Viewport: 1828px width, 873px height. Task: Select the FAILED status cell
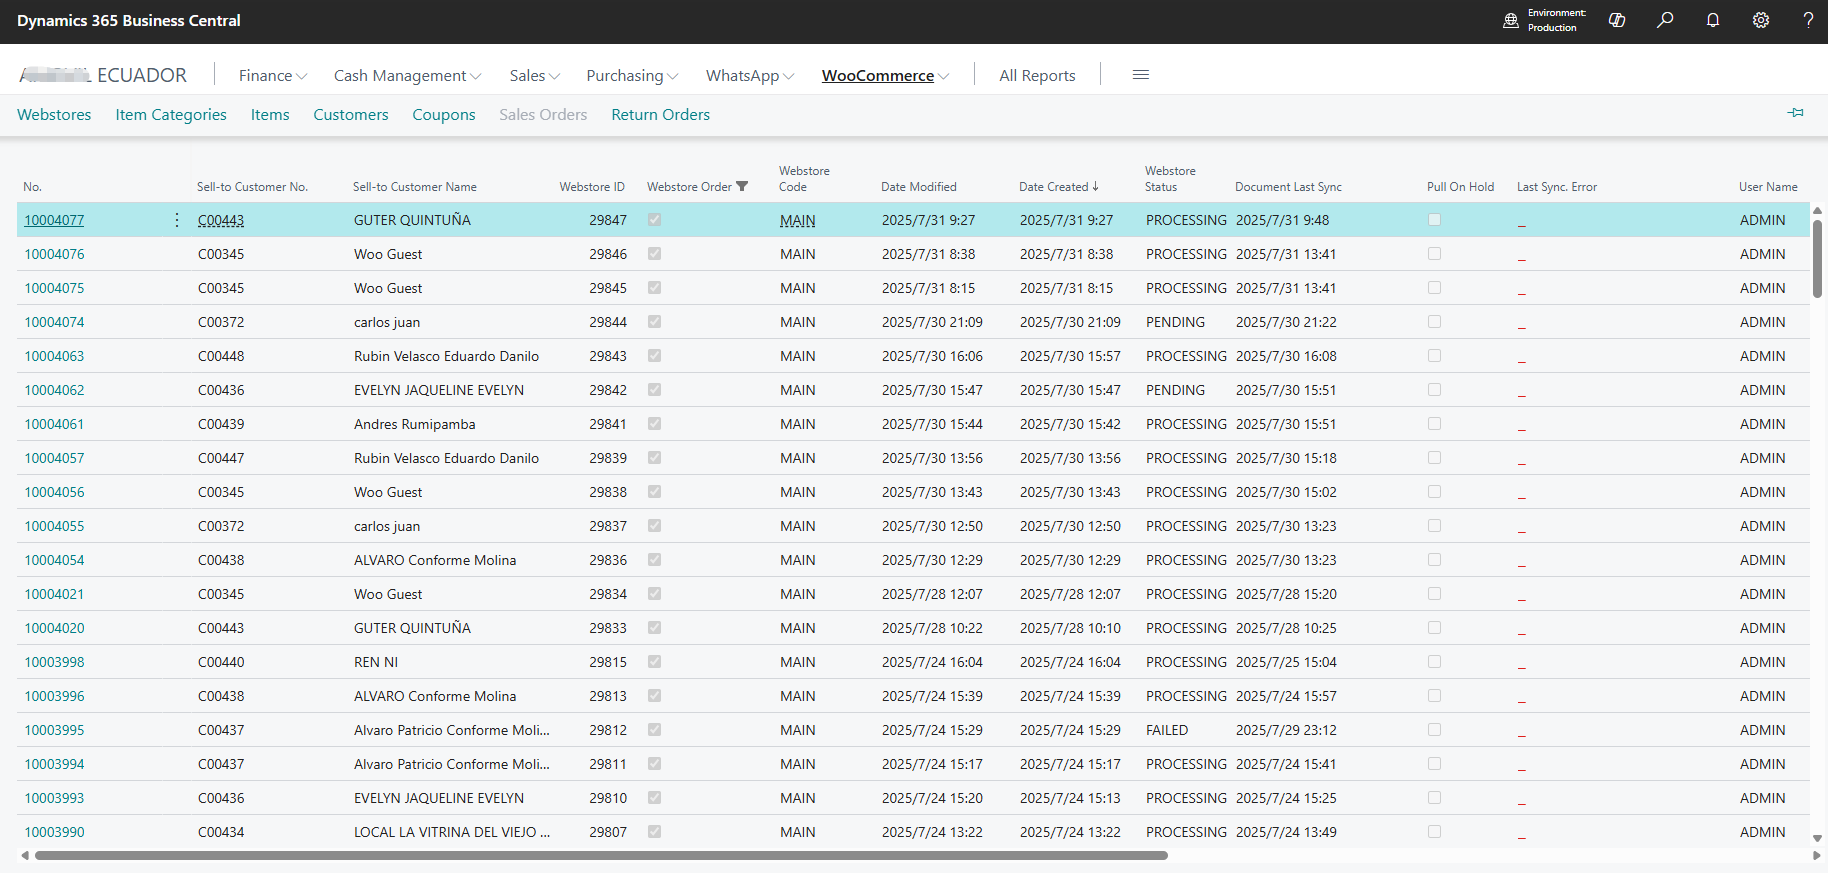1167,730
